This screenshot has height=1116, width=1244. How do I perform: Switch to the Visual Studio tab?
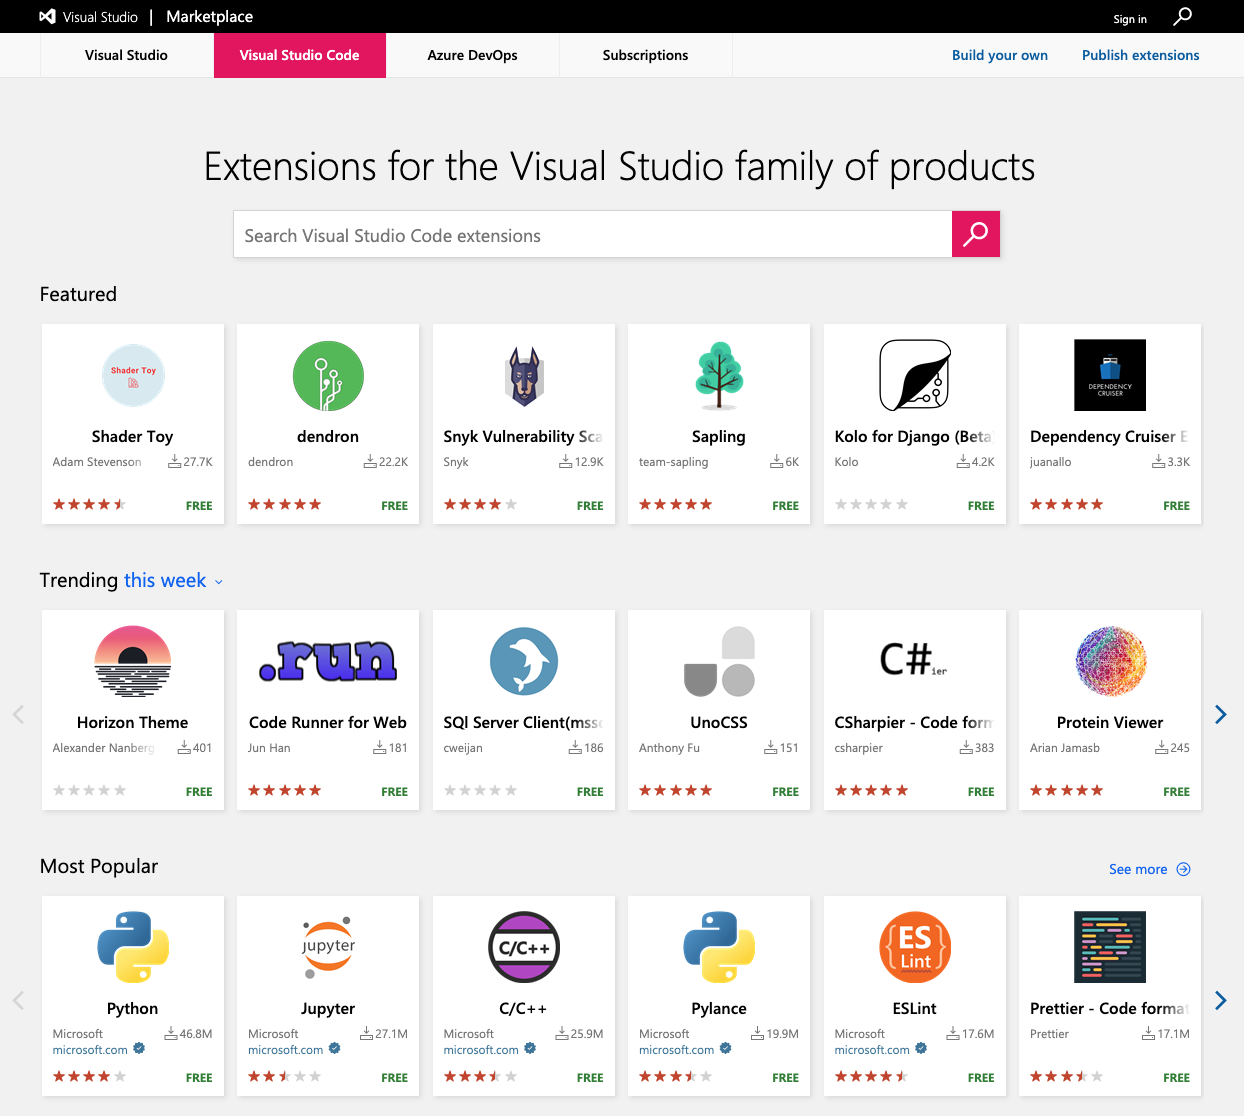pos(126,55)
